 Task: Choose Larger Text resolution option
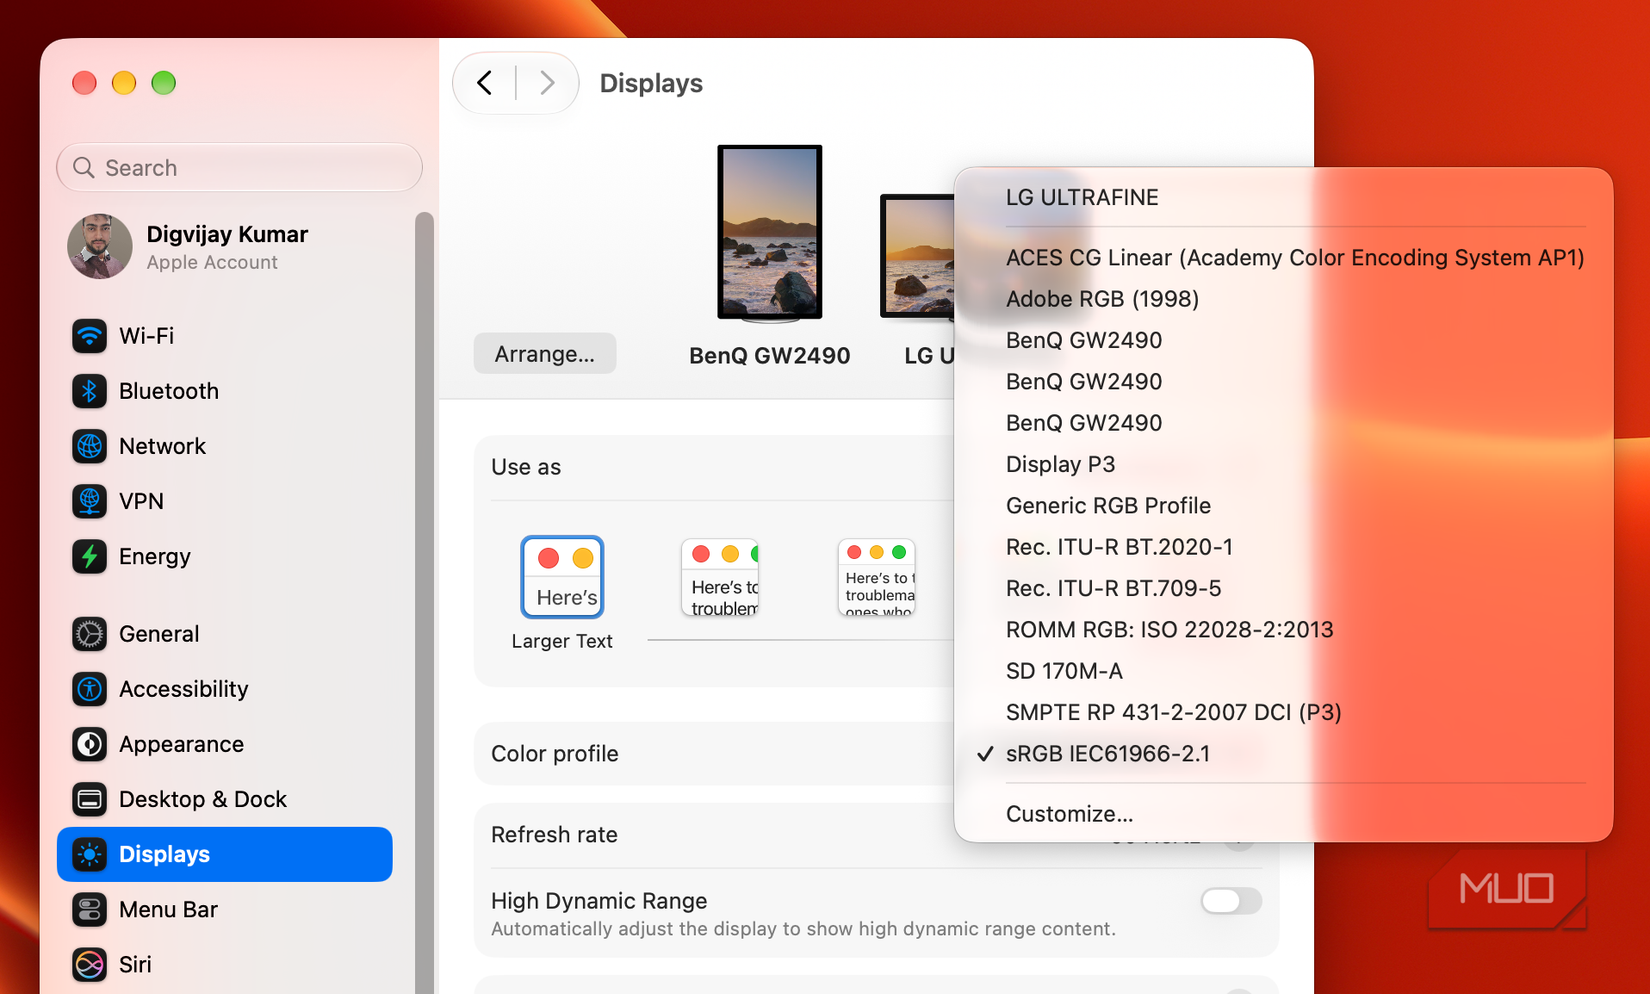tap(562, 578)
